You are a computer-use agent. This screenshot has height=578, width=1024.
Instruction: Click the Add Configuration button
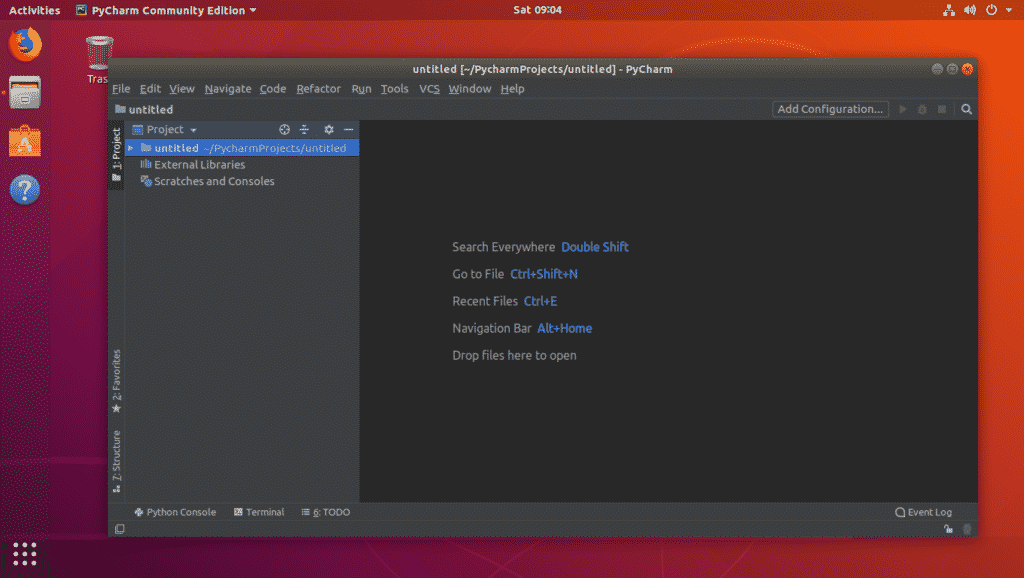click(830, 109)
